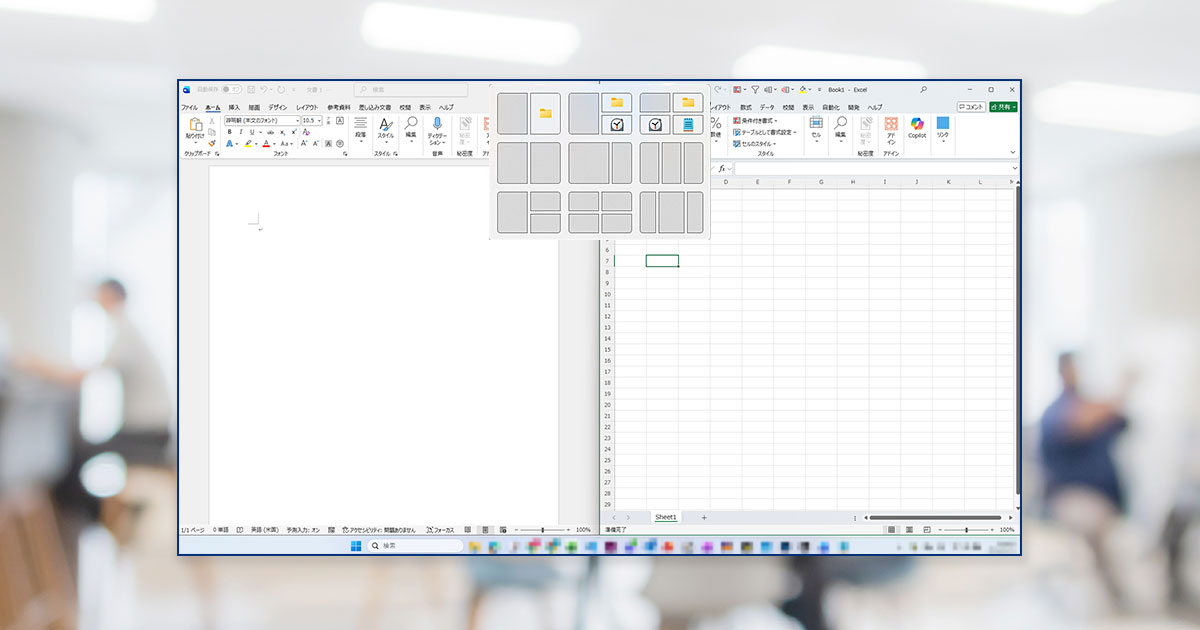This screenshot has height=630, width=1200.
Task: Click the Cells icon in Excel ribbon
Action: coord(816,125)
